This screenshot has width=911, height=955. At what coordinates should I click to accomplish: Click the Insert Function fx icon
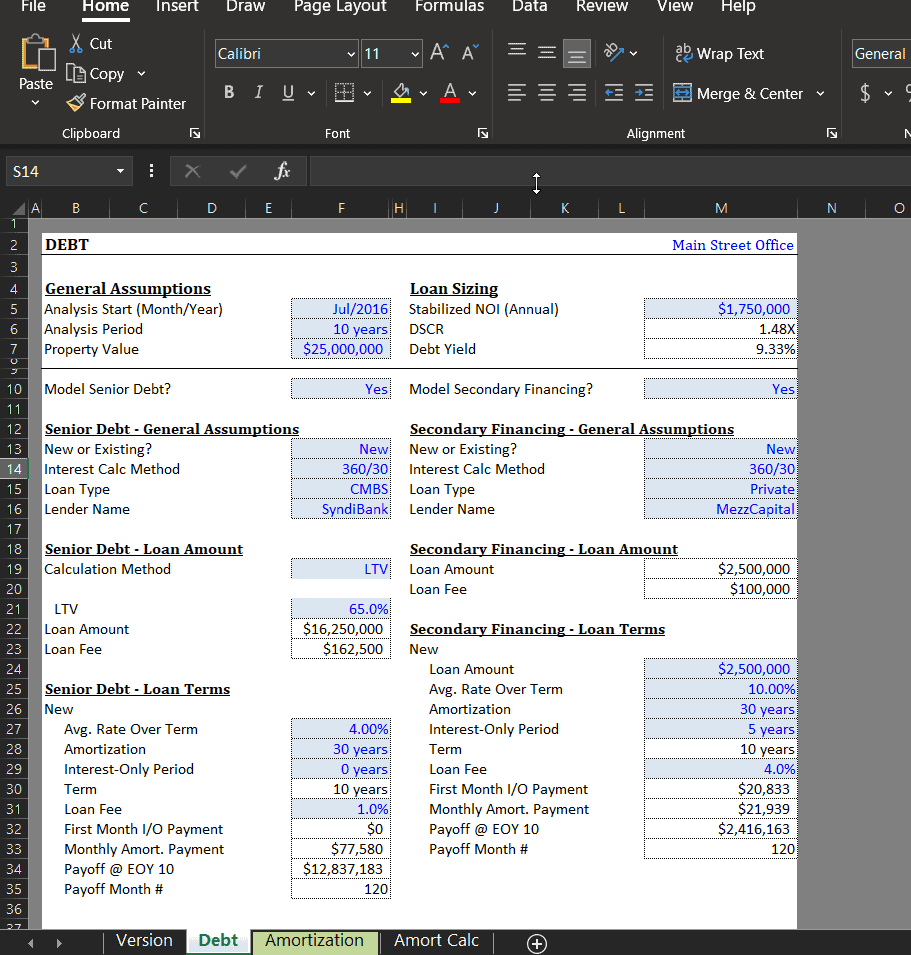(282, 172)
